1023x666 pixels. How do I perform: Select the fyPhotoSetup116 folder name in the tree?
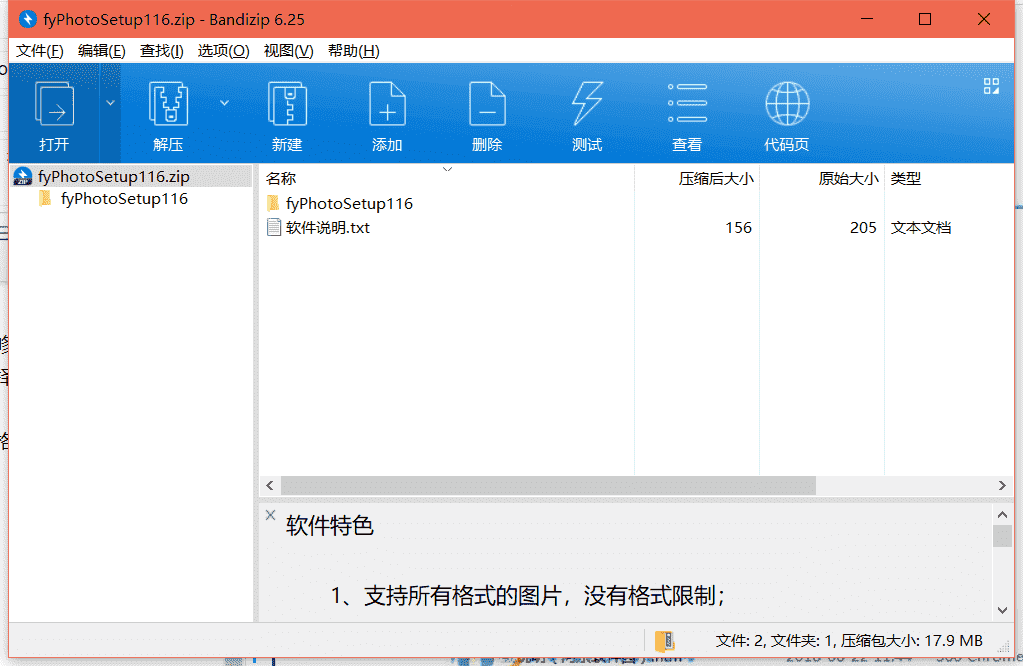[124, 198]
